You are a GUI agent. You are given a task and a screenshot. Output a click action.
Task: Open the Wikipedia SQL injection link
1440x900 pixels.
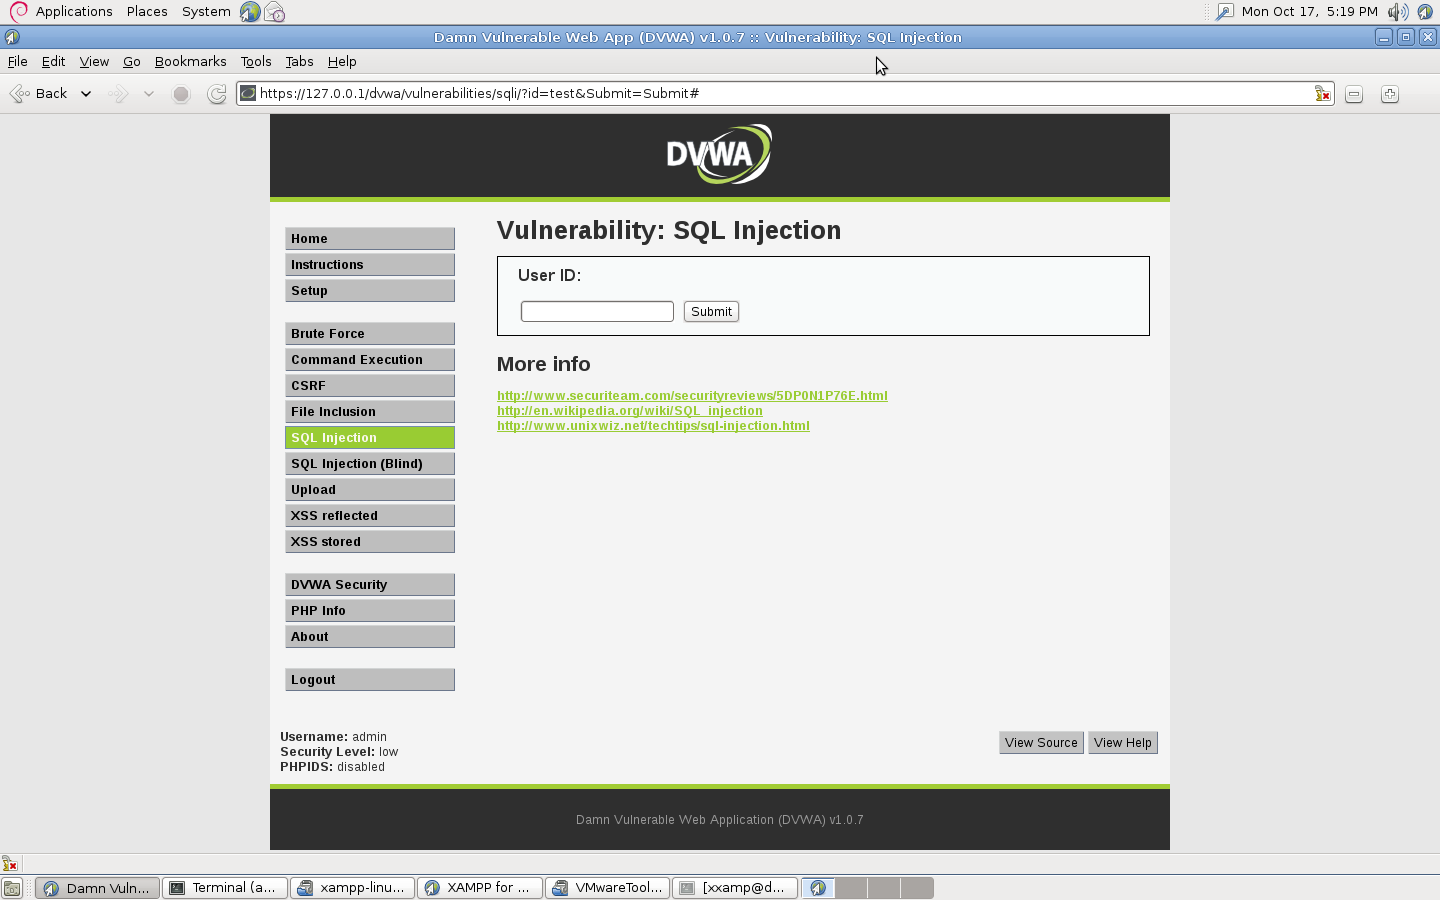point(629,410)
